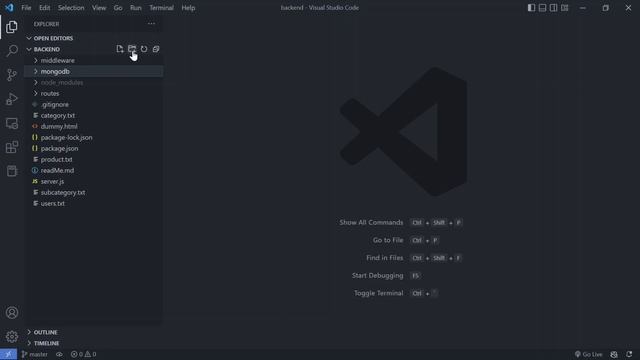Screen dimensions: 640x360
Task: Open the View menu
Action: (99, 8)
